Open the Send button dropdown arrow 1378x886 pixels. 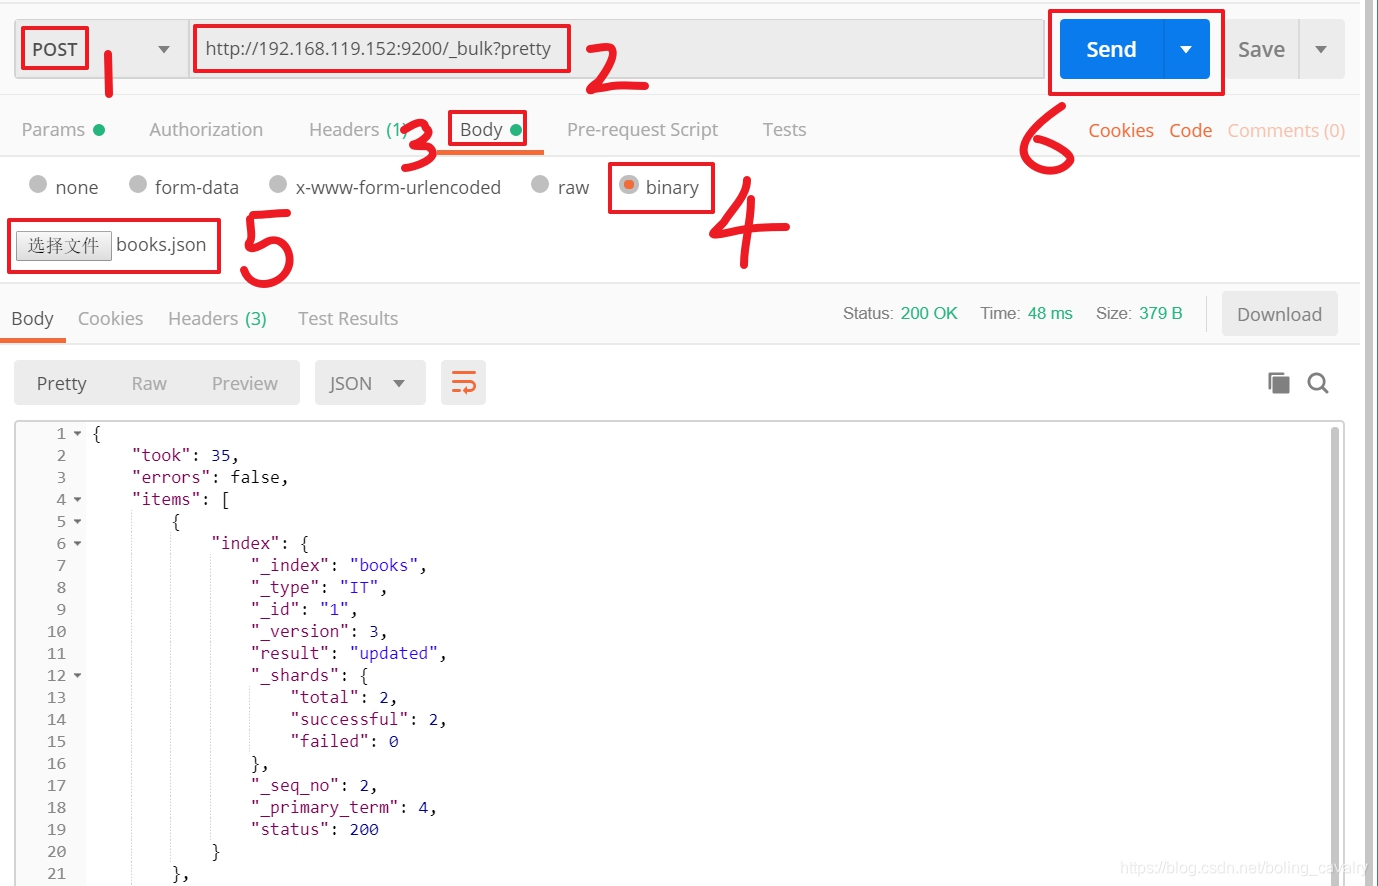[x=1186, y=49]
